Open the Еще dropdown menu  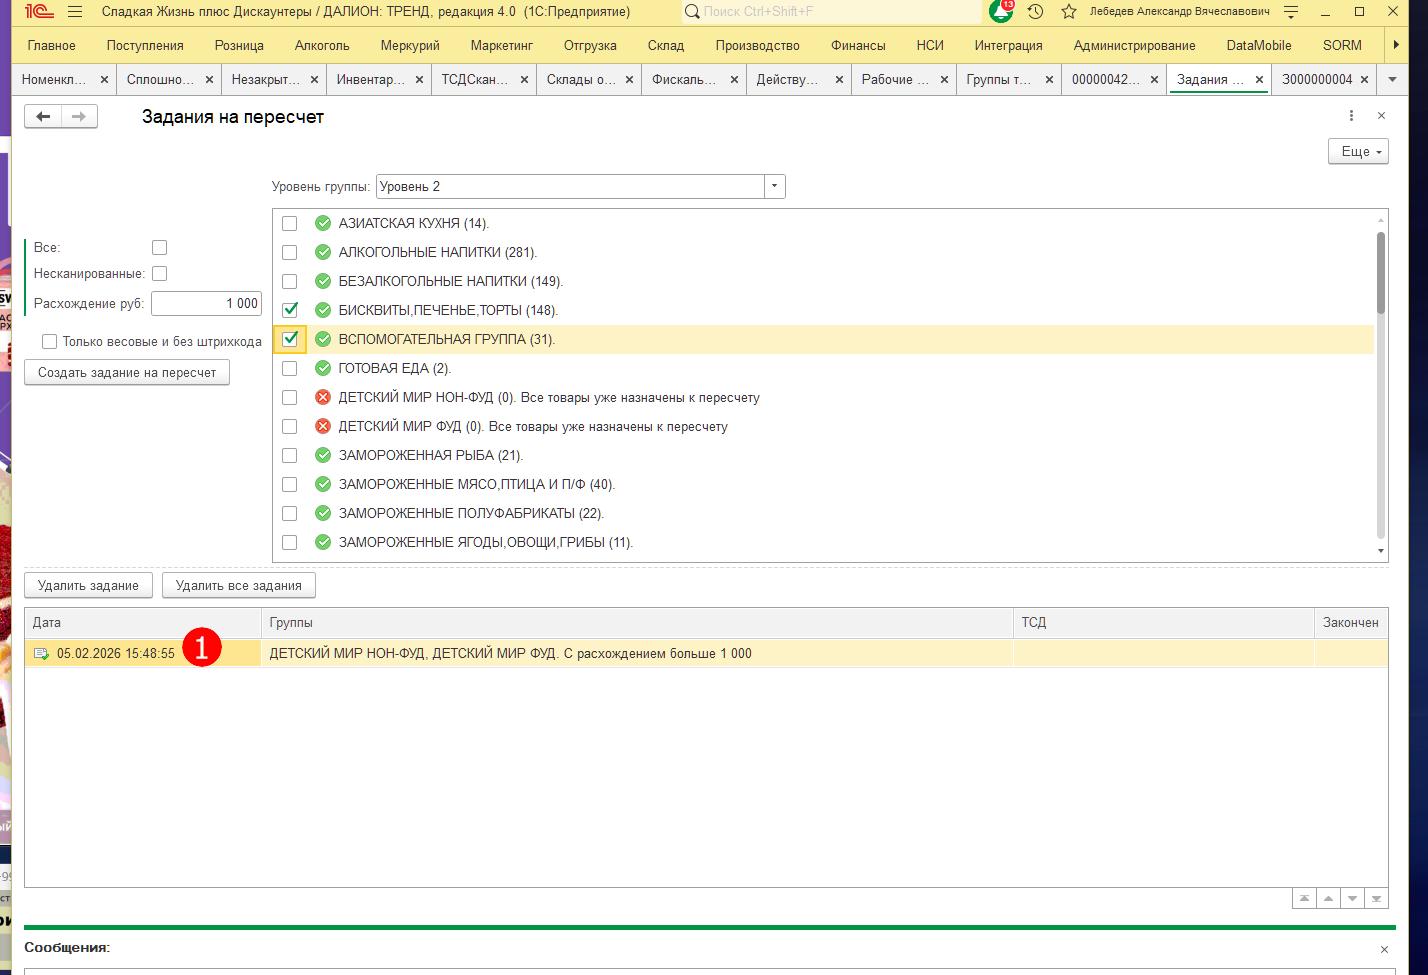coord(1358,151)
